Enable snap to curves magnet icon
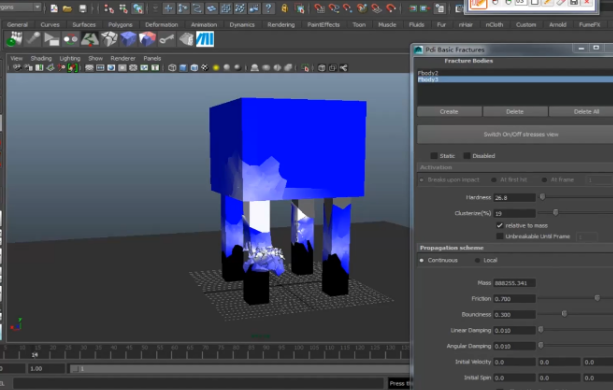The width and height of the screenshot is (613, 390). (333, 8)
